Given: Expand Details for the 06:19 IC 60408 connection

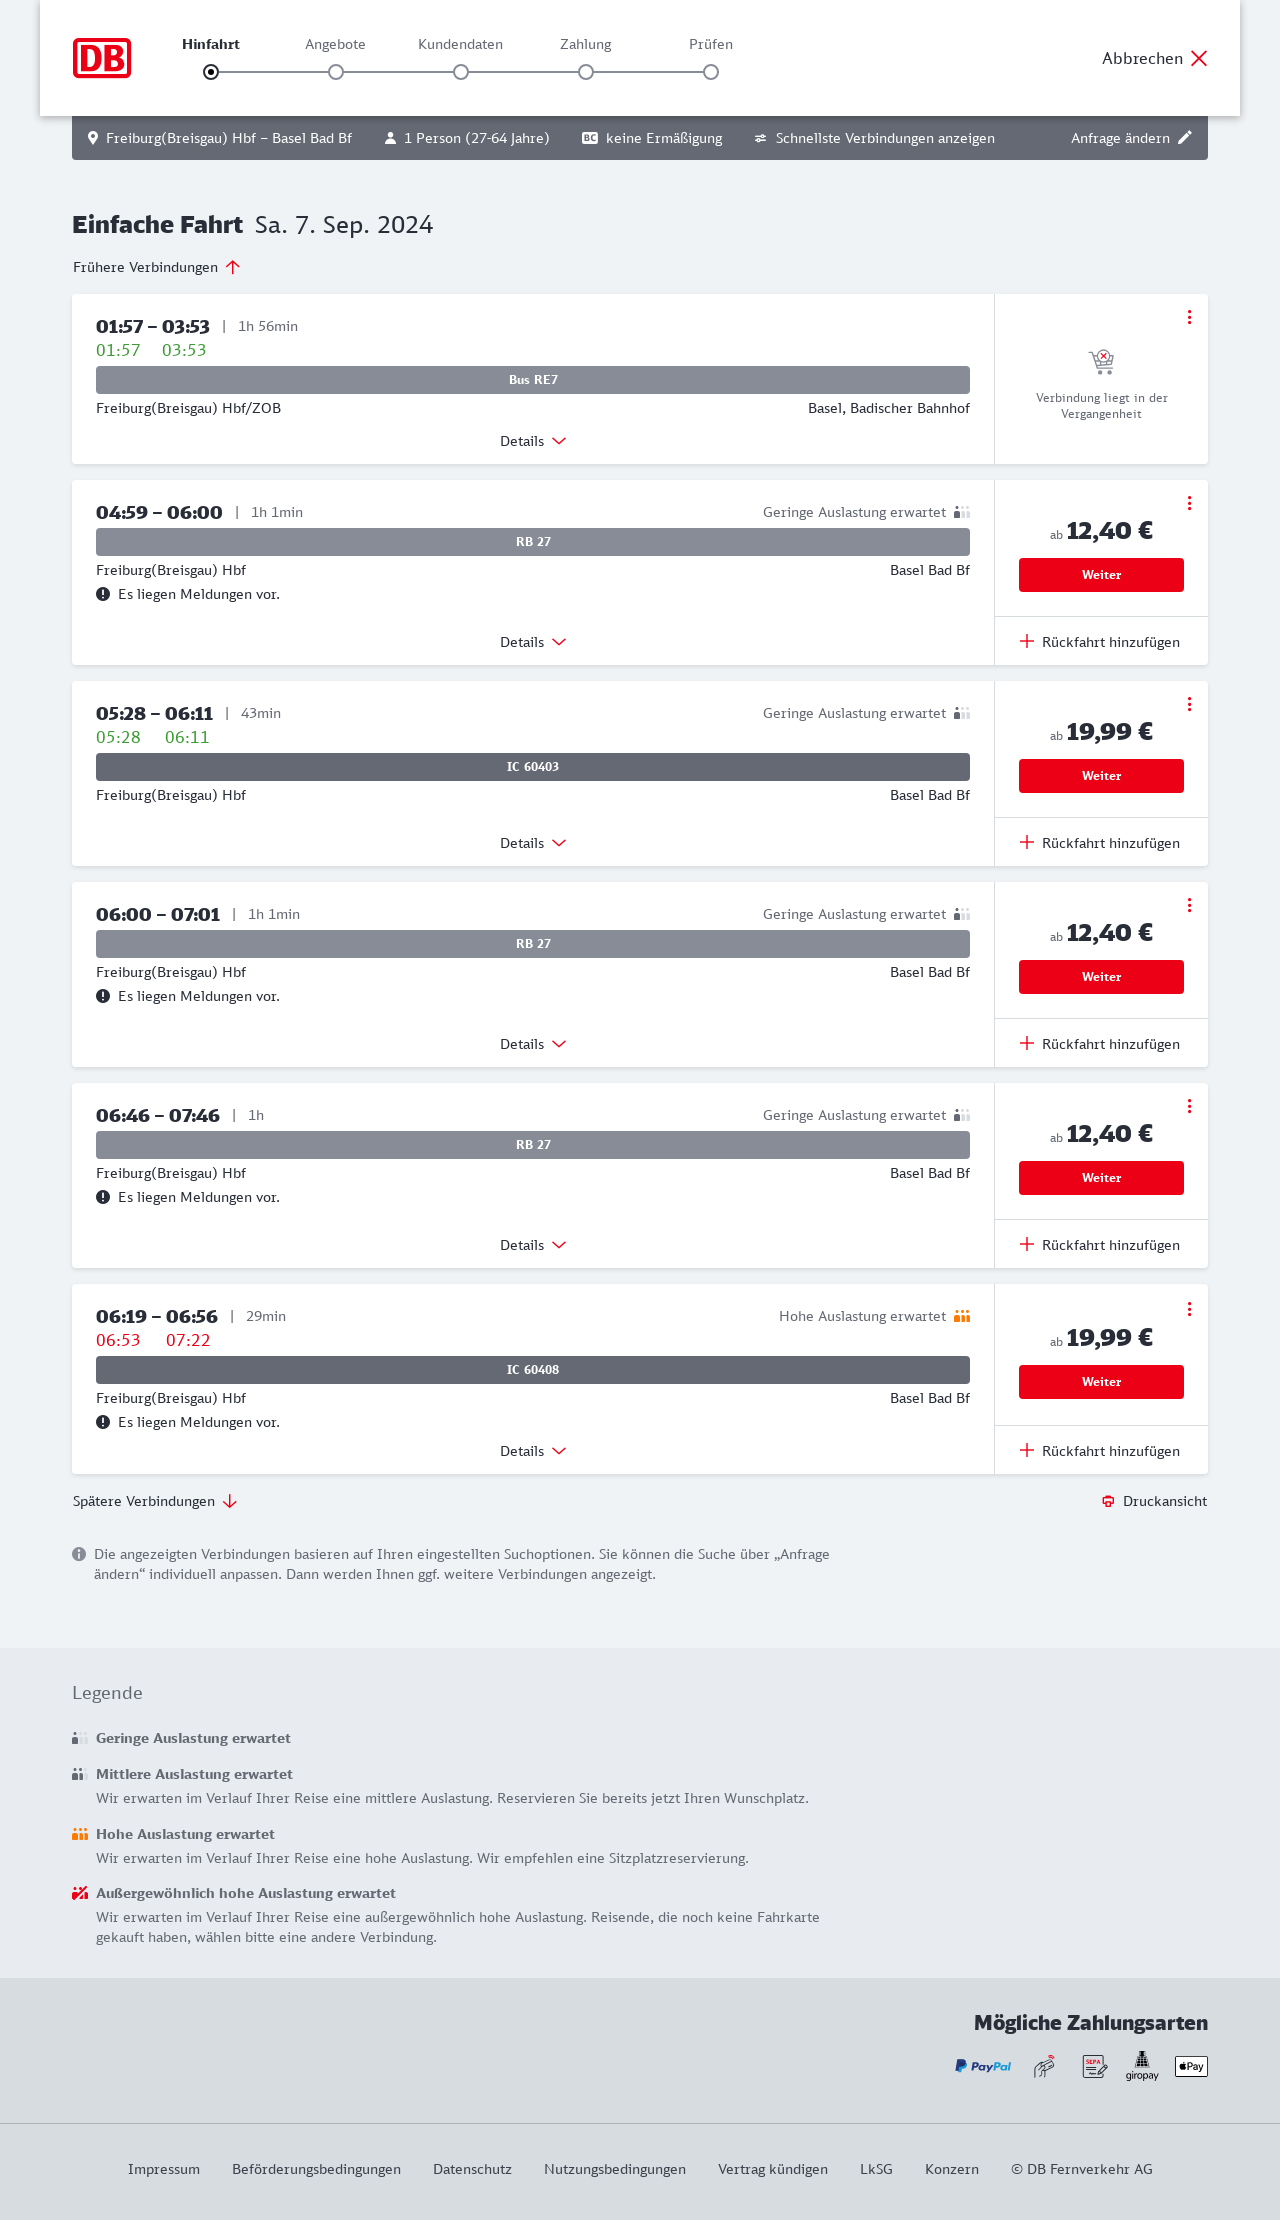Looking at the screenshot, I should [533, 1451].
